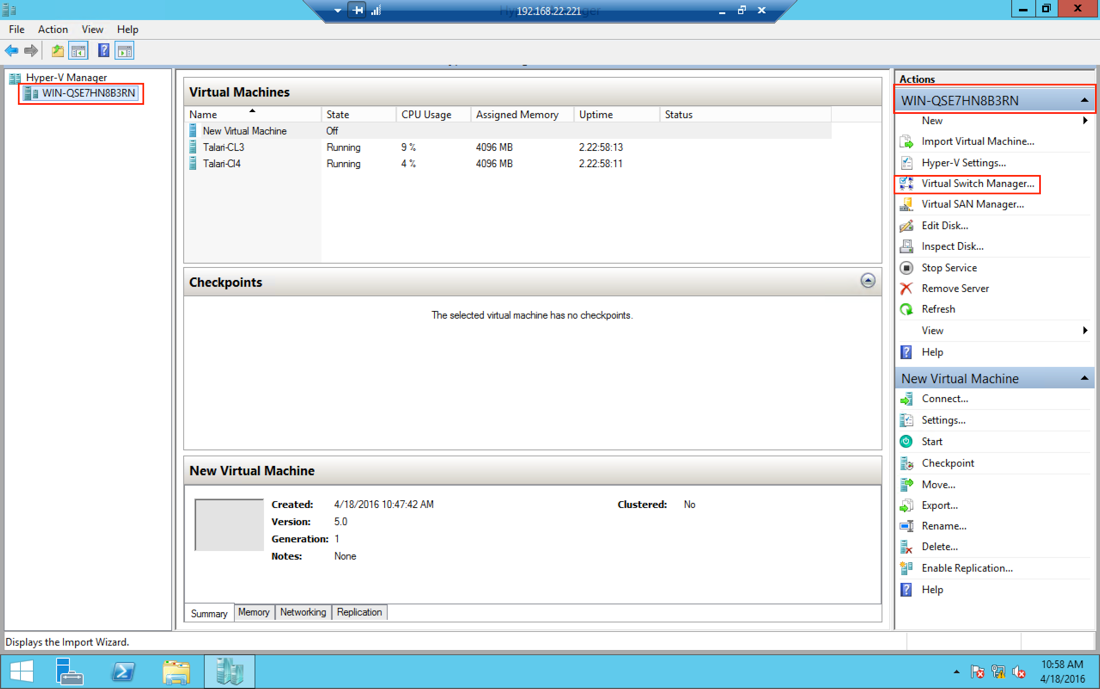Screen dimensions: 1100x689
Task: Open the remote connection bar dropdown arrow
Action: (x=337, y=11)
